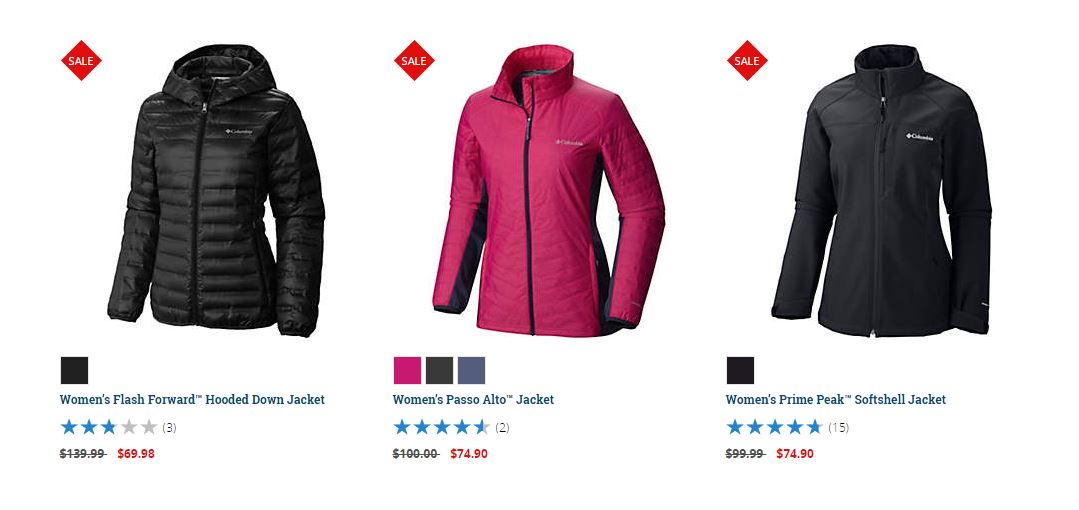The height and width of the screenshot is (510, 1079).
Task: Click the (2) review count for Passo Alto
Action: 502,427
